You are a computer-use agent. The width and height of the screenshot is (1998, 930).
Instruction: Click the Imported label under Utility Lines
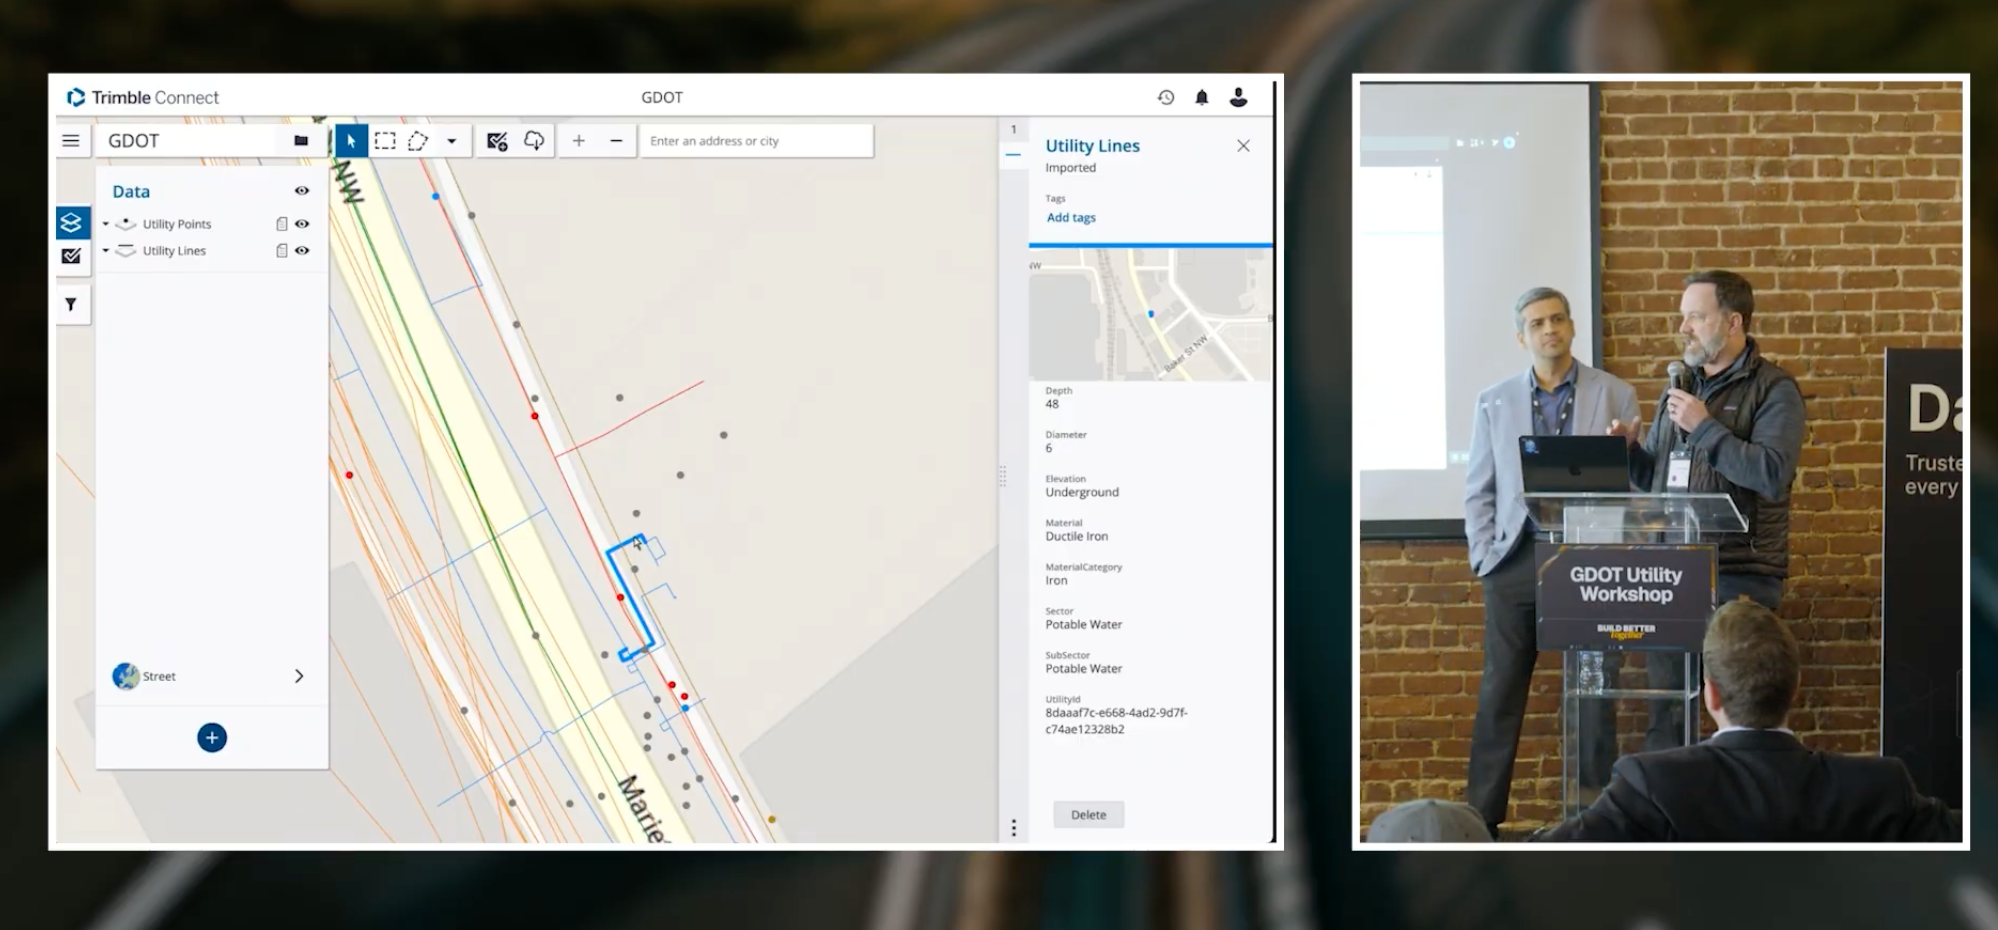[x=1070, y=167]
